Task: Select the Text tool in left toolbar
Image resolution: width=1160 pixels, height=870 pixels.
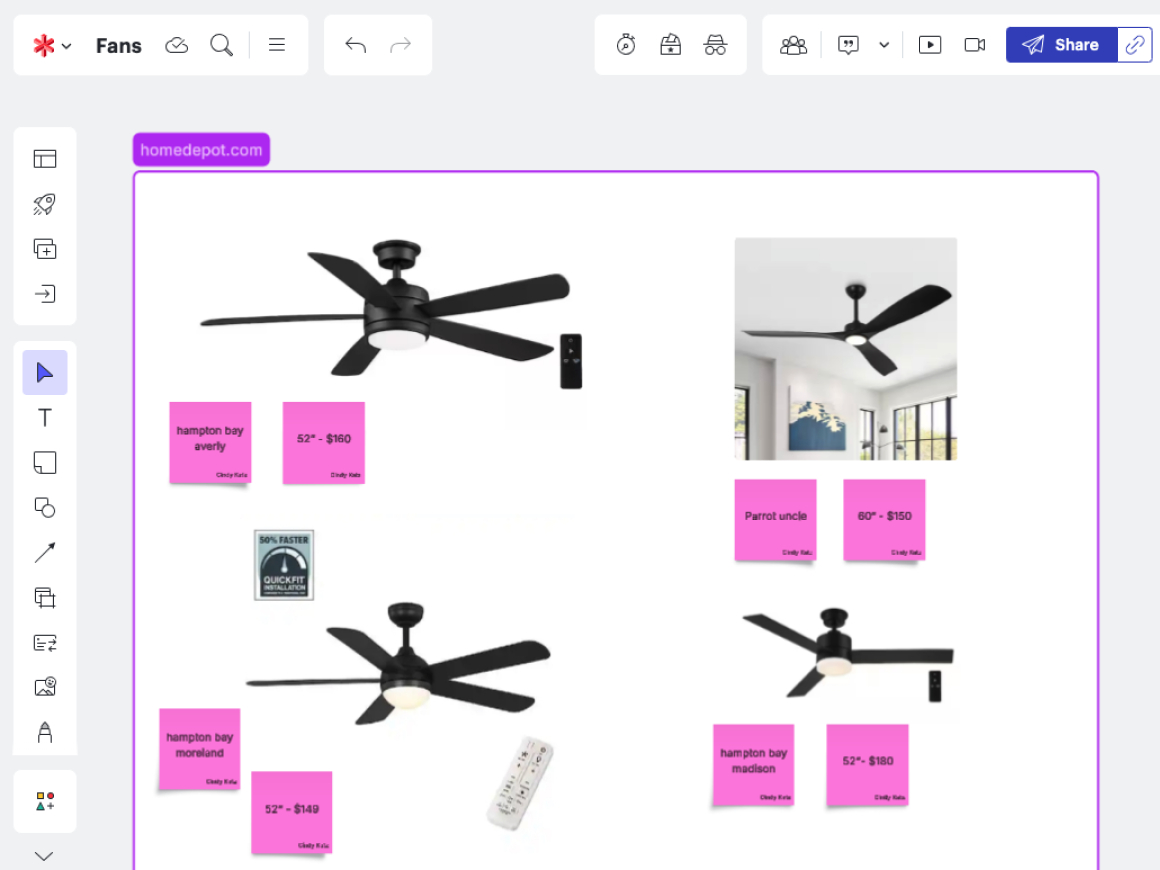Action: coord(45,418)
